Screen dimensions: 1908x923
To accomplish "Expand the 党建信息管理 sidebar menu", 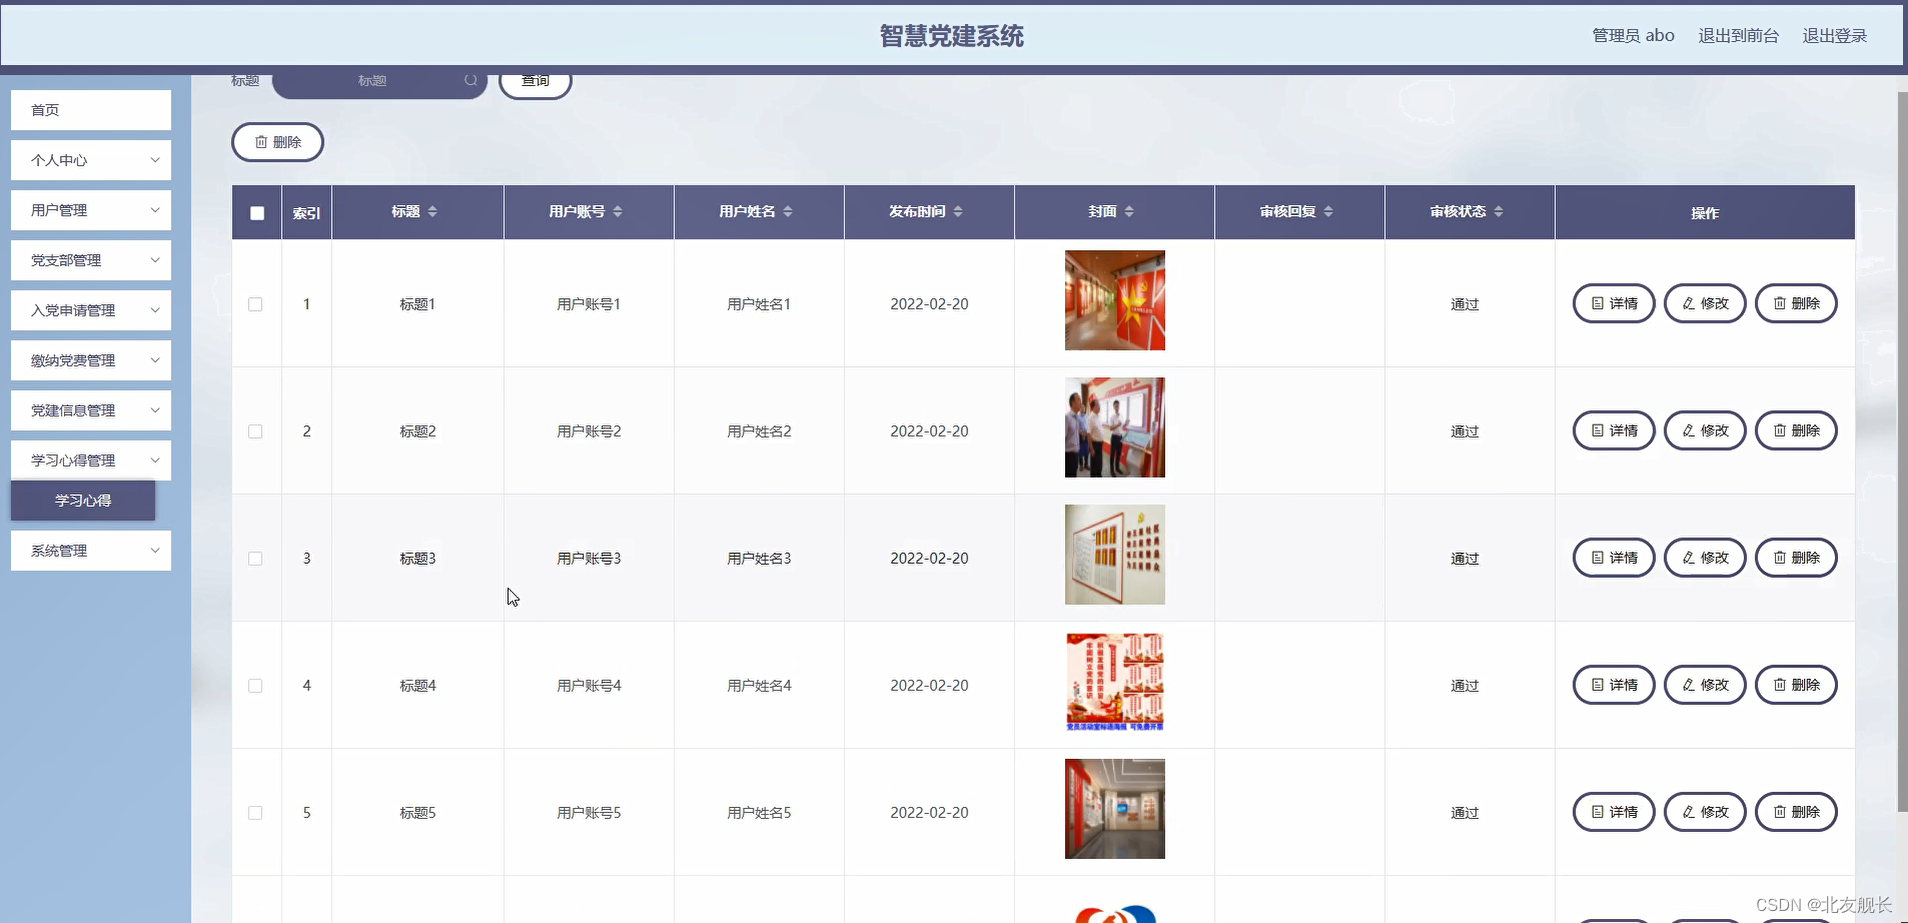I will pos(91,410).
